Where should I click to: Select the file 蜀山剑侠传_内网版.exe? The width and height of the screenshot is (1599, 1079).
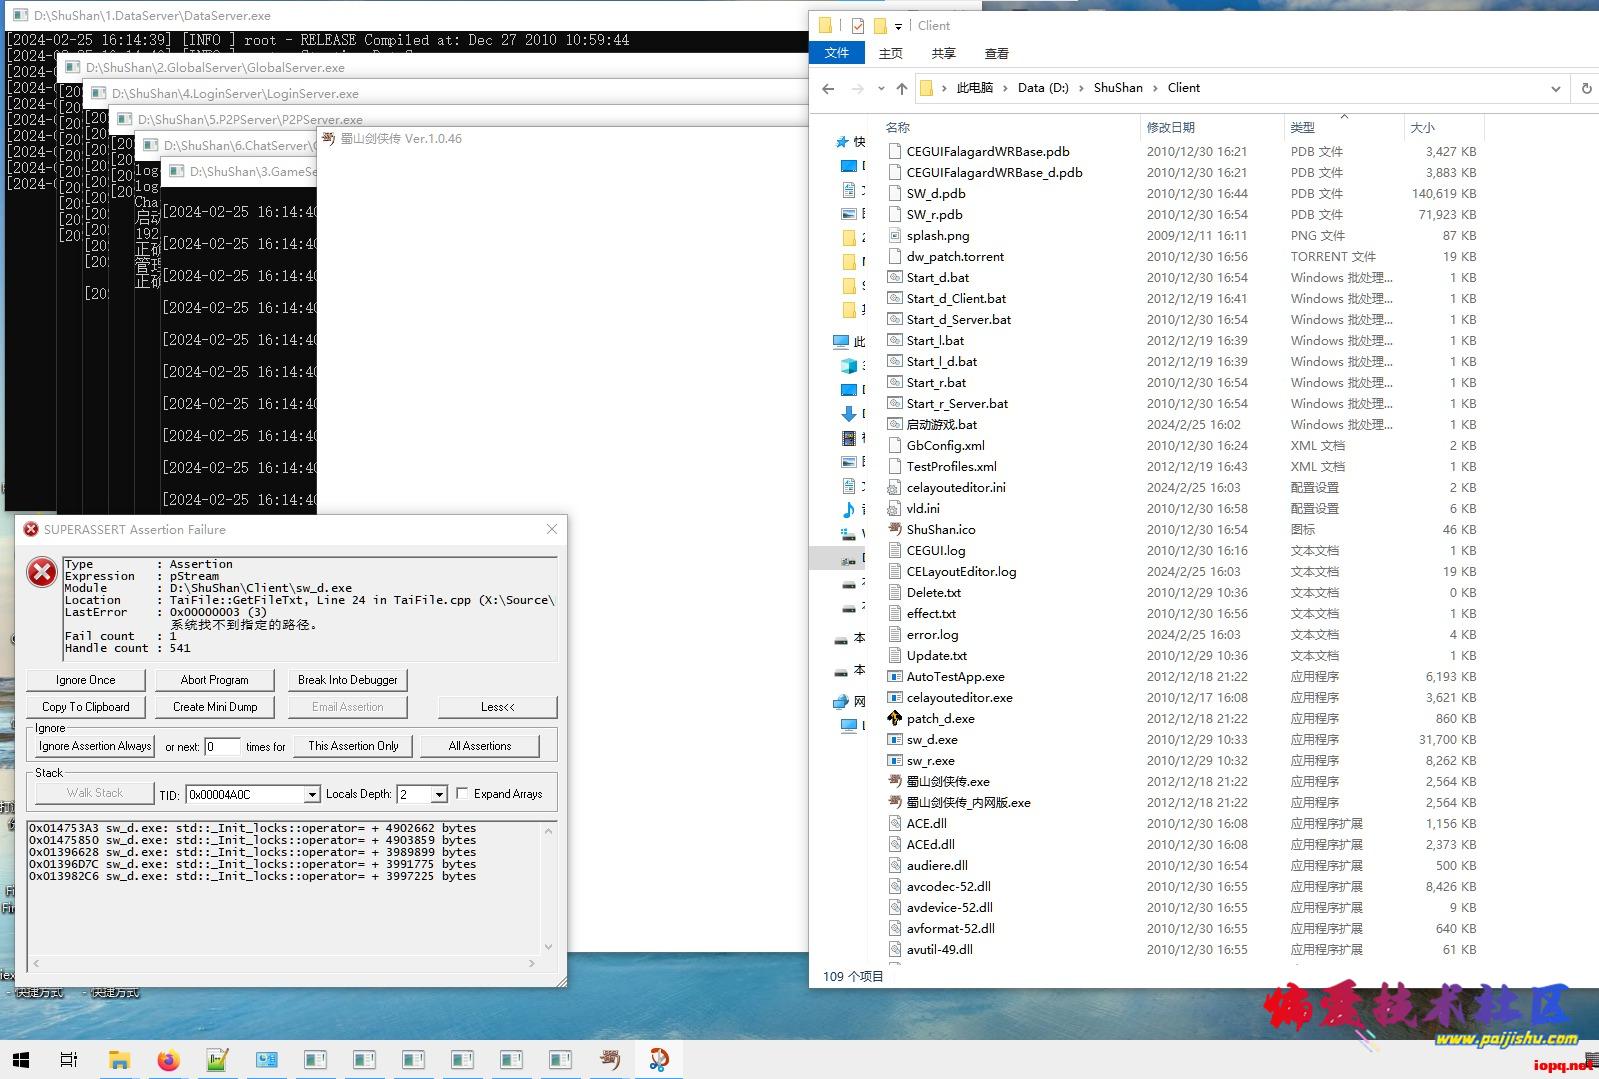[968, 802]
